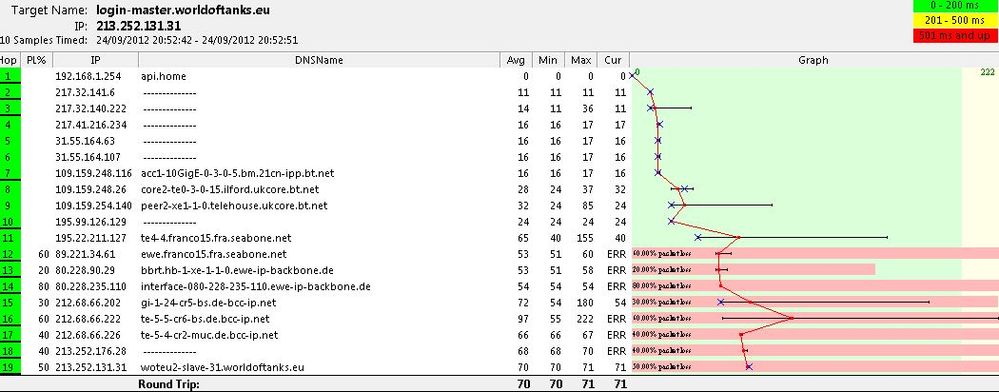The image size is (999, 392).
Task: Click ewe.franco15.fra.seabone.net DNS name
Action: pos(213,254)
